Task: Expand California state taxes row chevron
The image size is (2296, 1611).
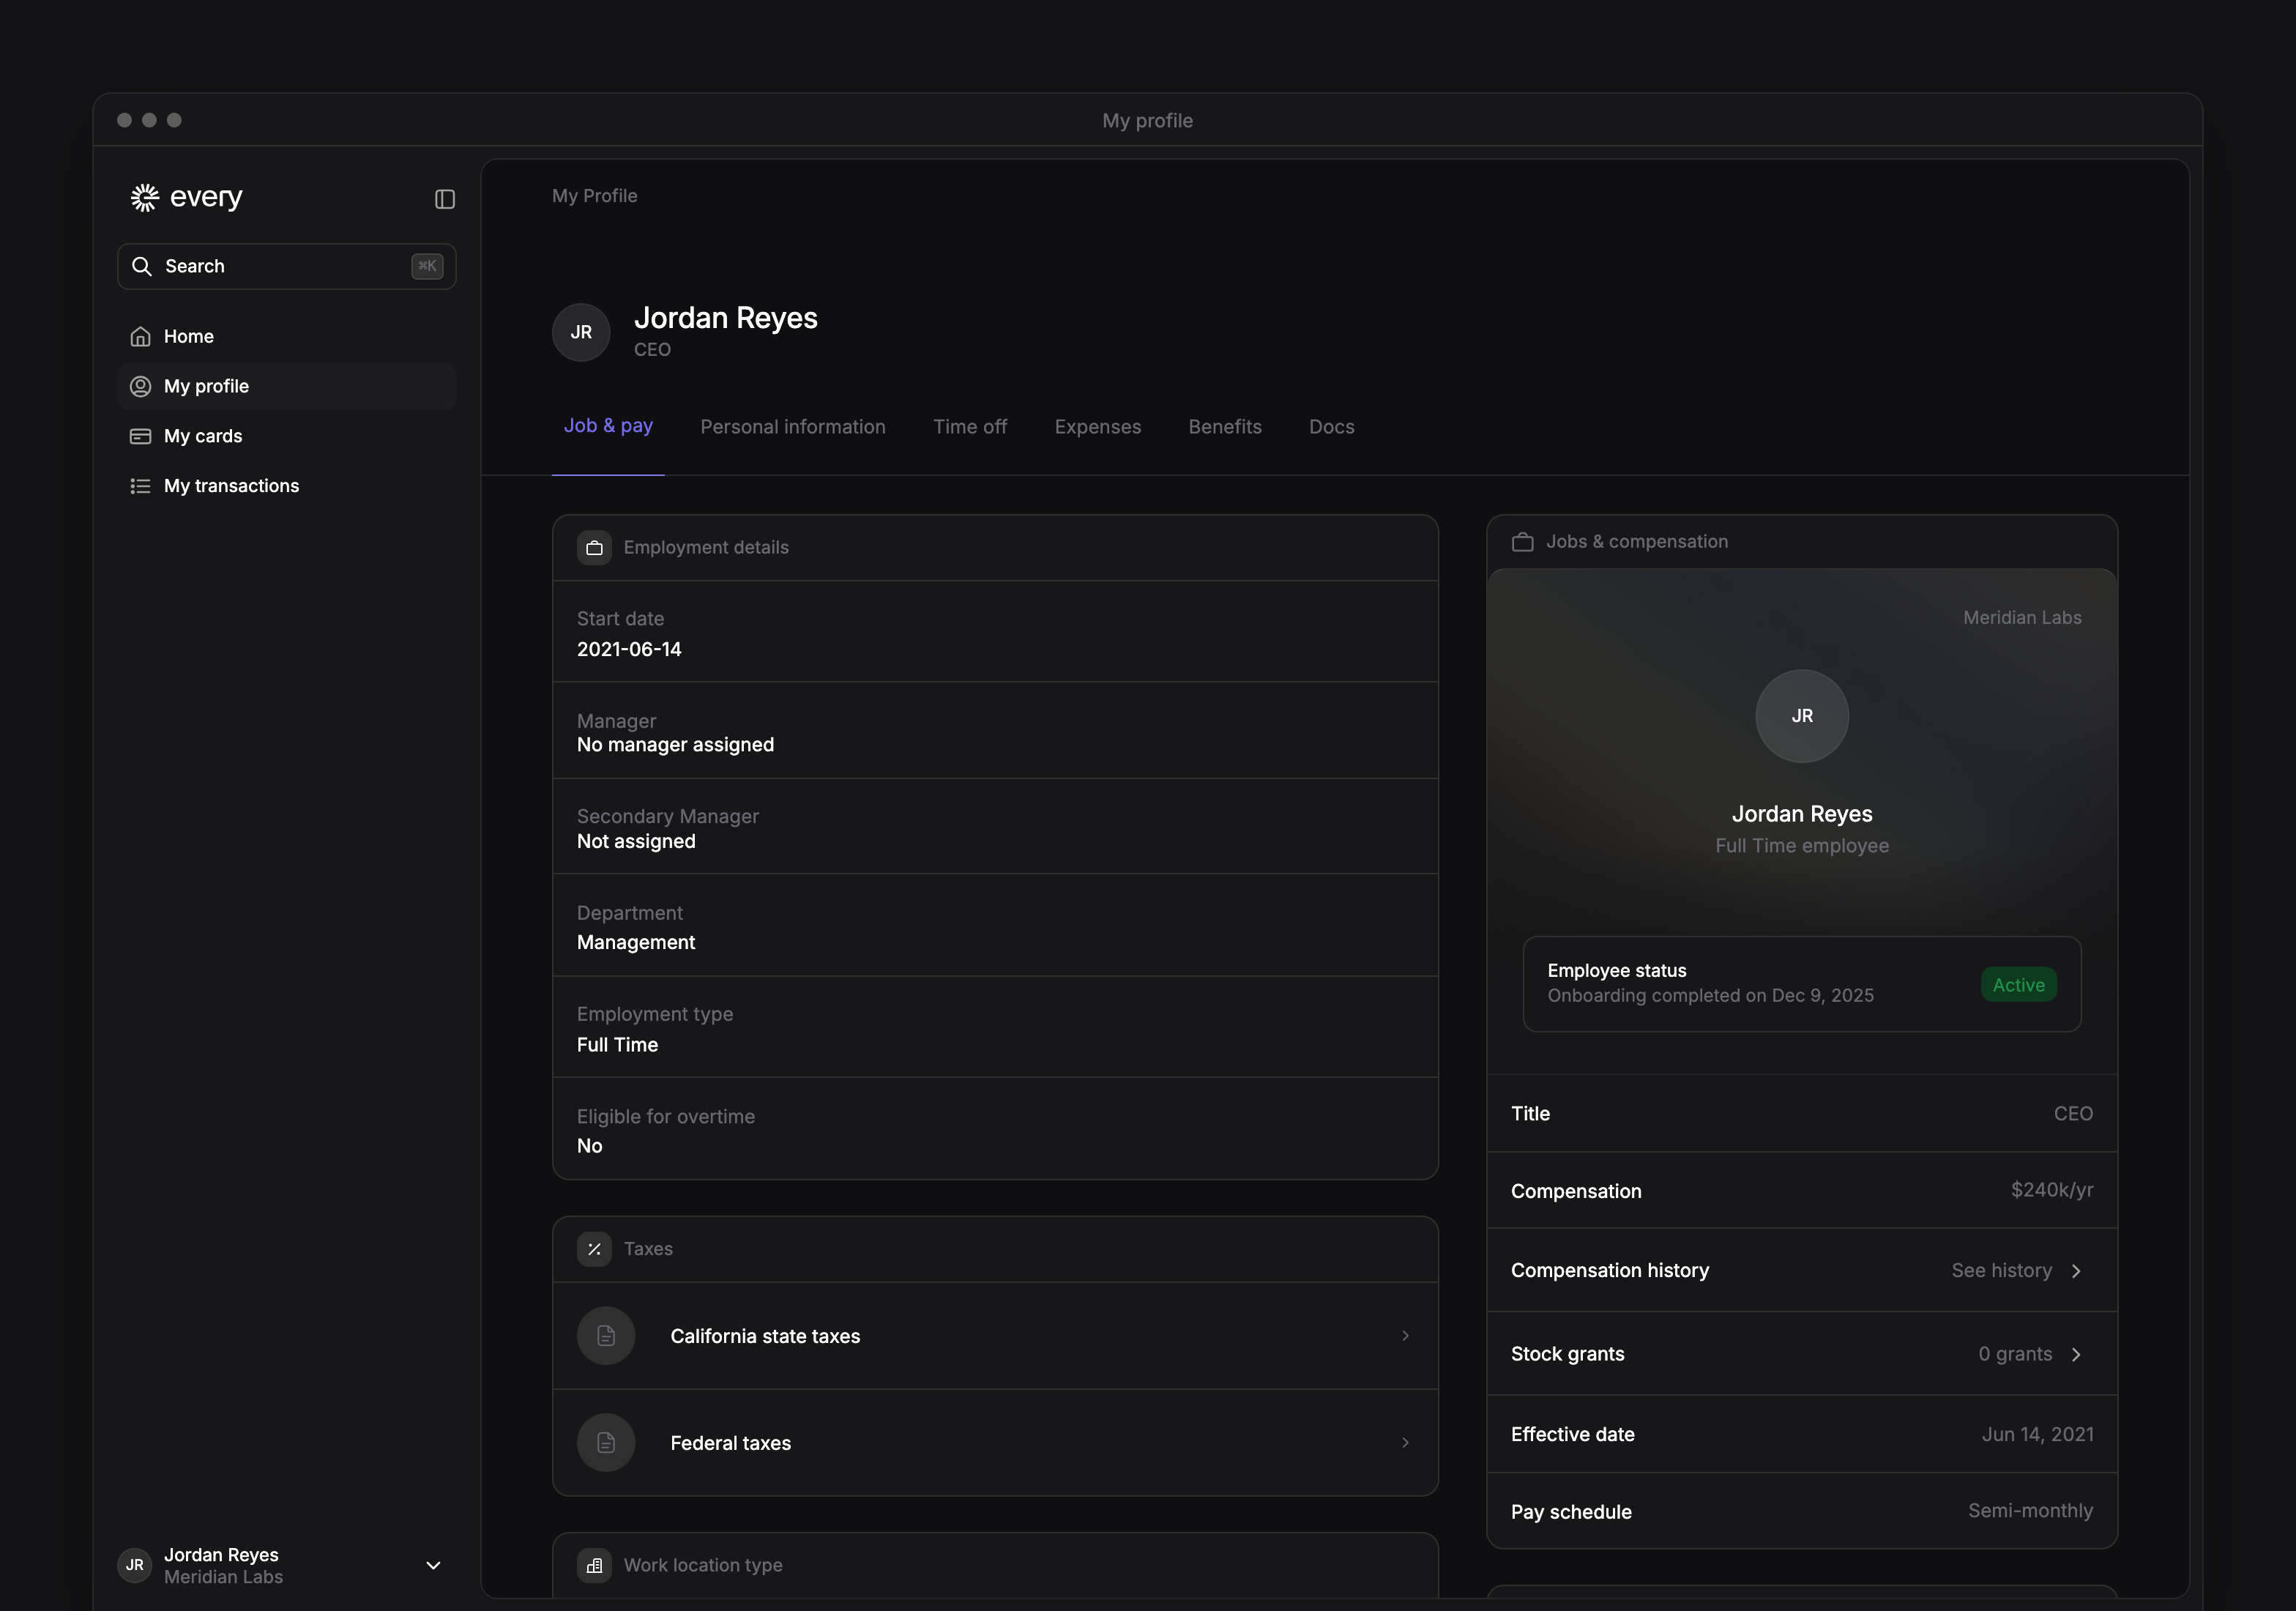Action: [x=1405, y=1336]
